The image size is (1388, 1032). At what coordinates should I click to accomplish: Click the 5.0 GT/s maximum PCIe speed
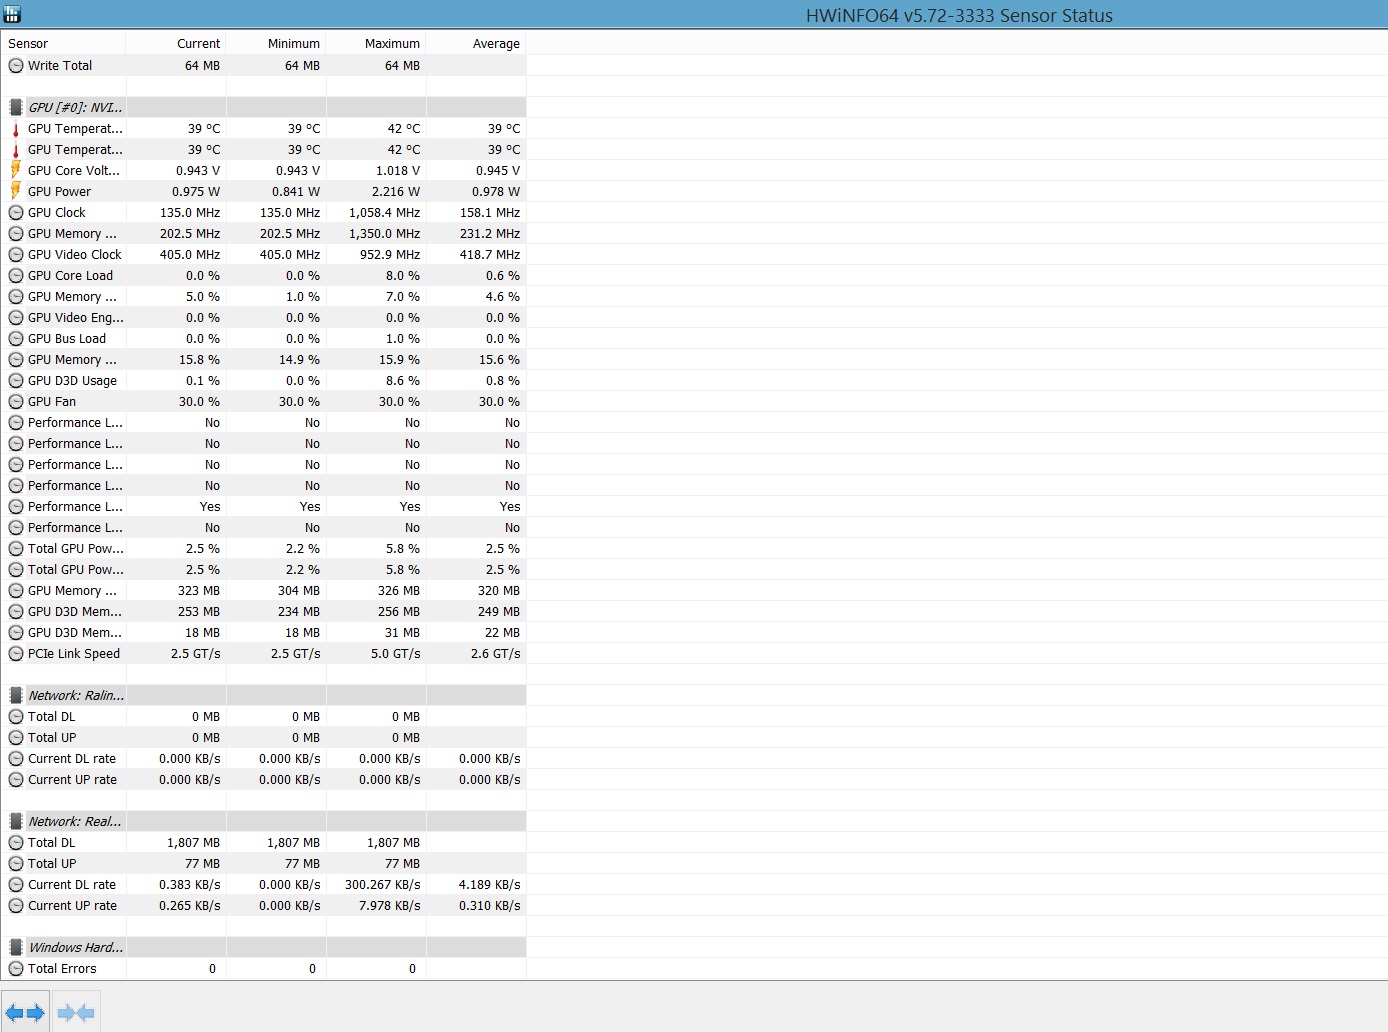click(396, 654)
